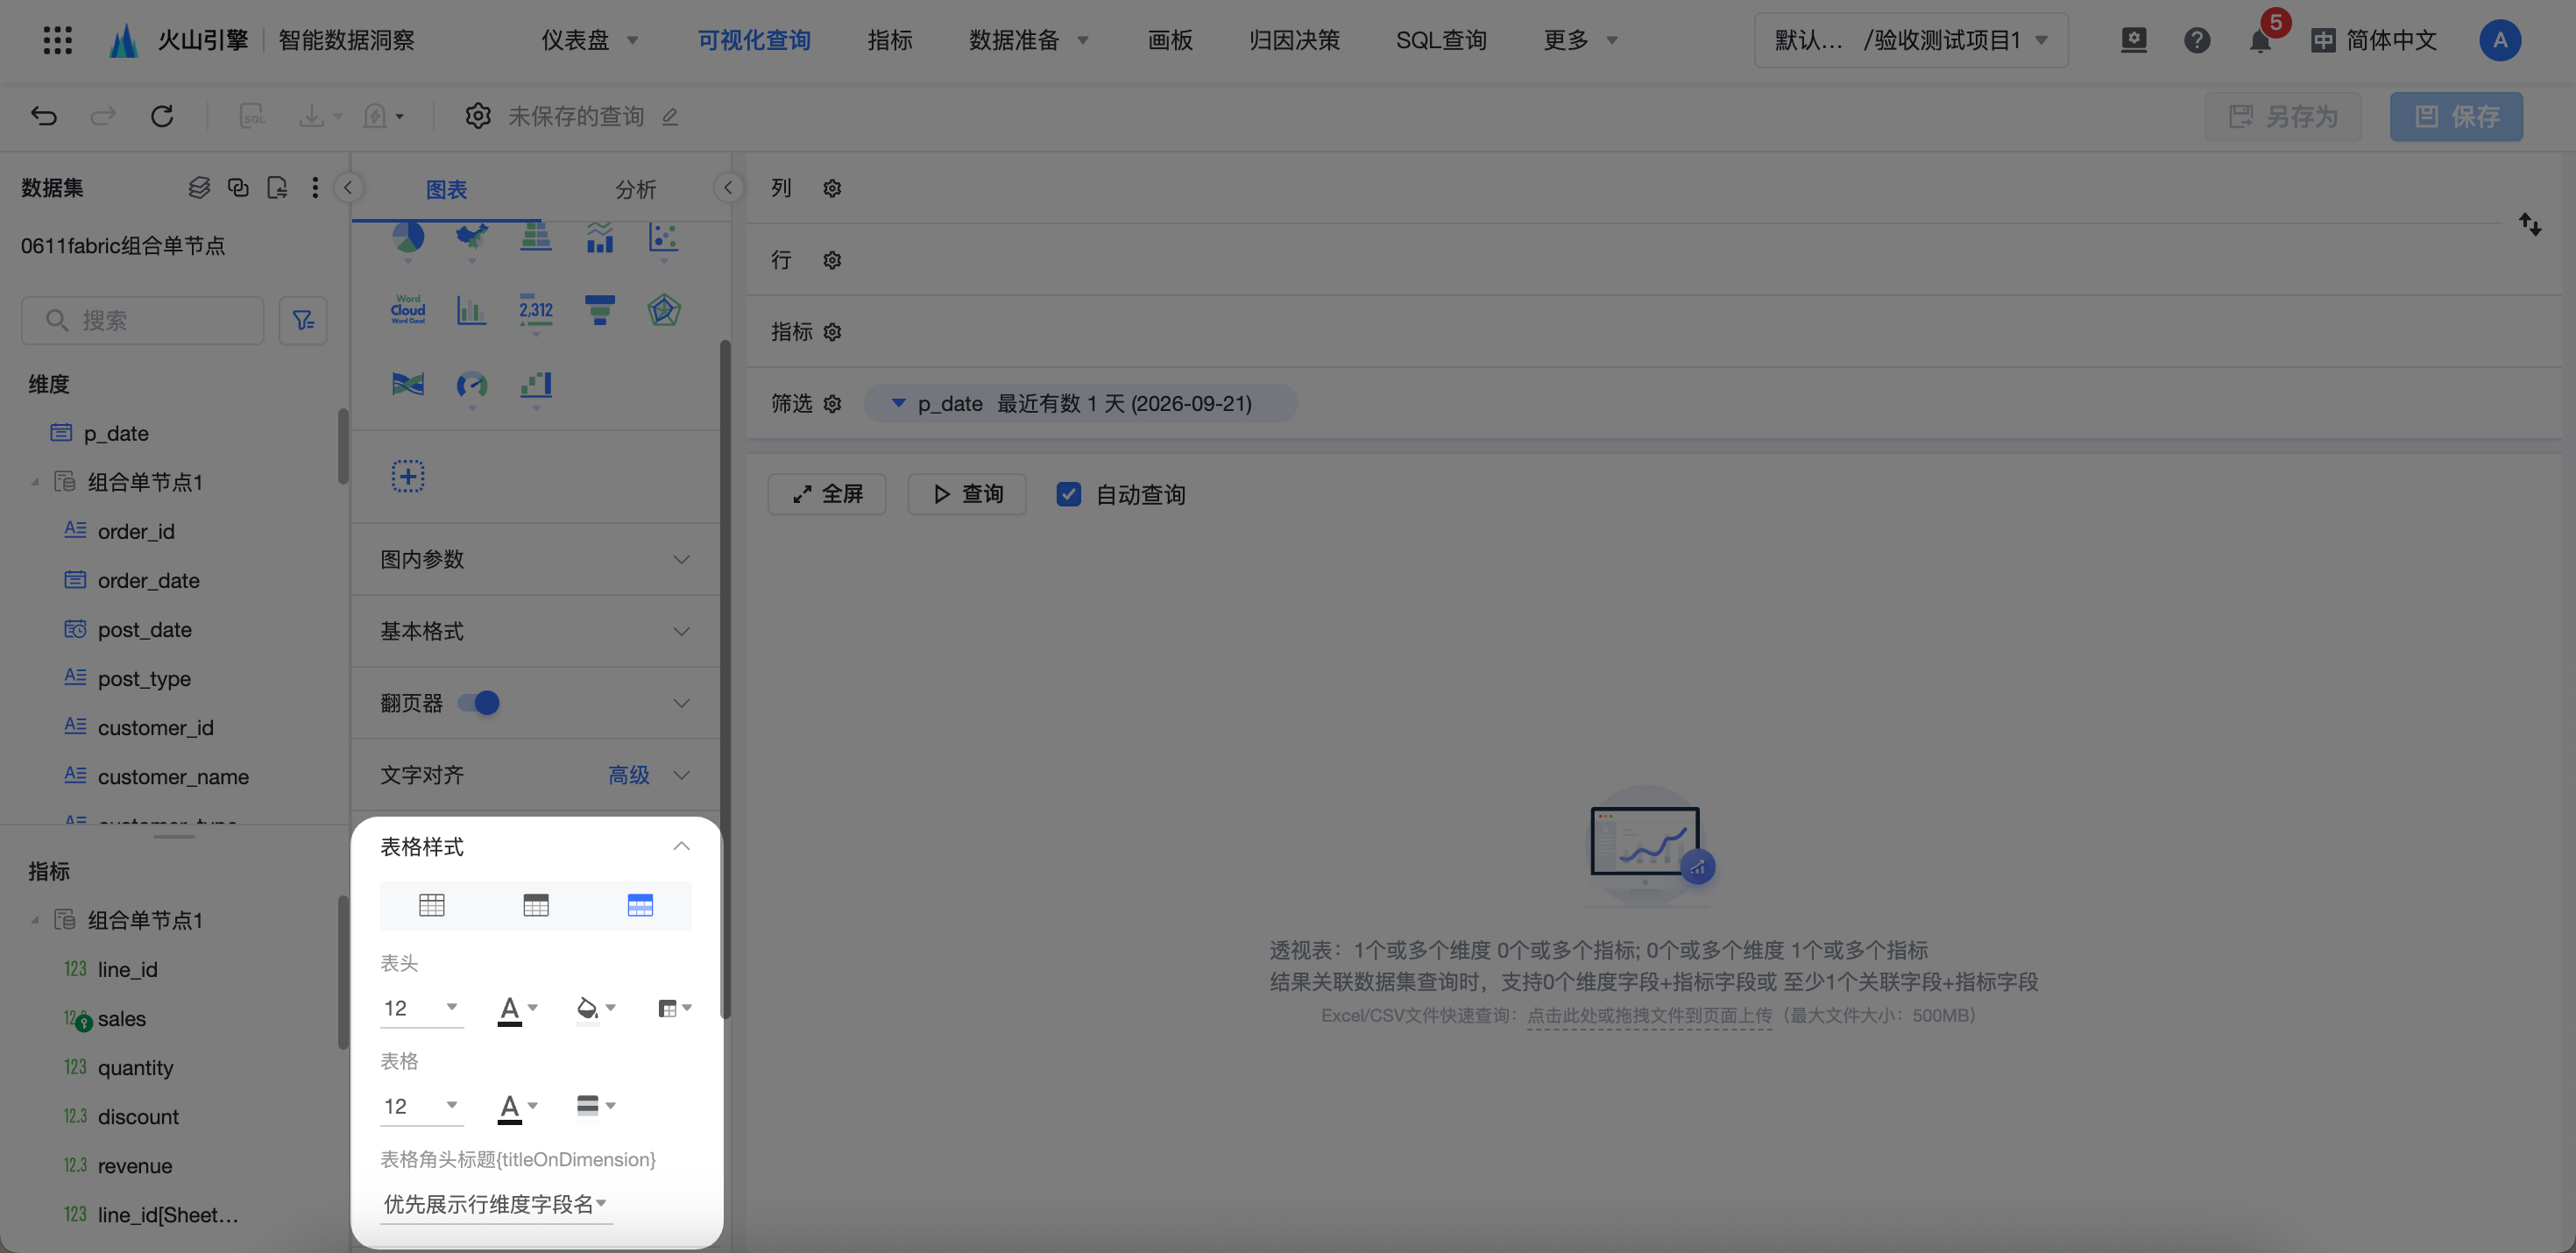Select the funnel chart icon
The width and height of the screenshot is (2576, 1253).
click(x=600, y=310)
